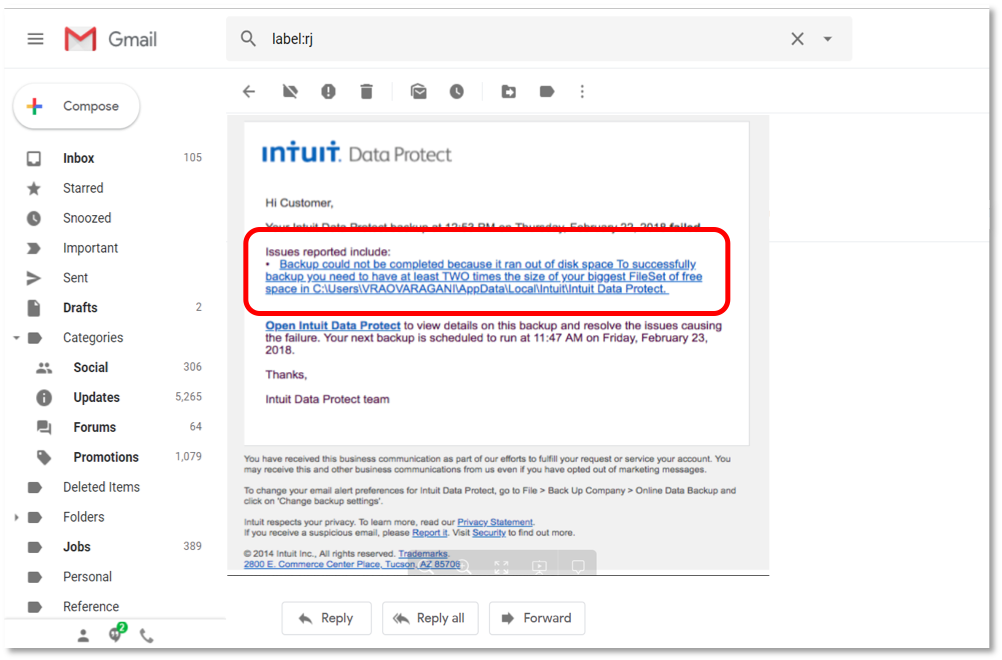Open the Personal label
Image resolution: width=1002 pixels, height=660 pixels.
pos(87,577)
